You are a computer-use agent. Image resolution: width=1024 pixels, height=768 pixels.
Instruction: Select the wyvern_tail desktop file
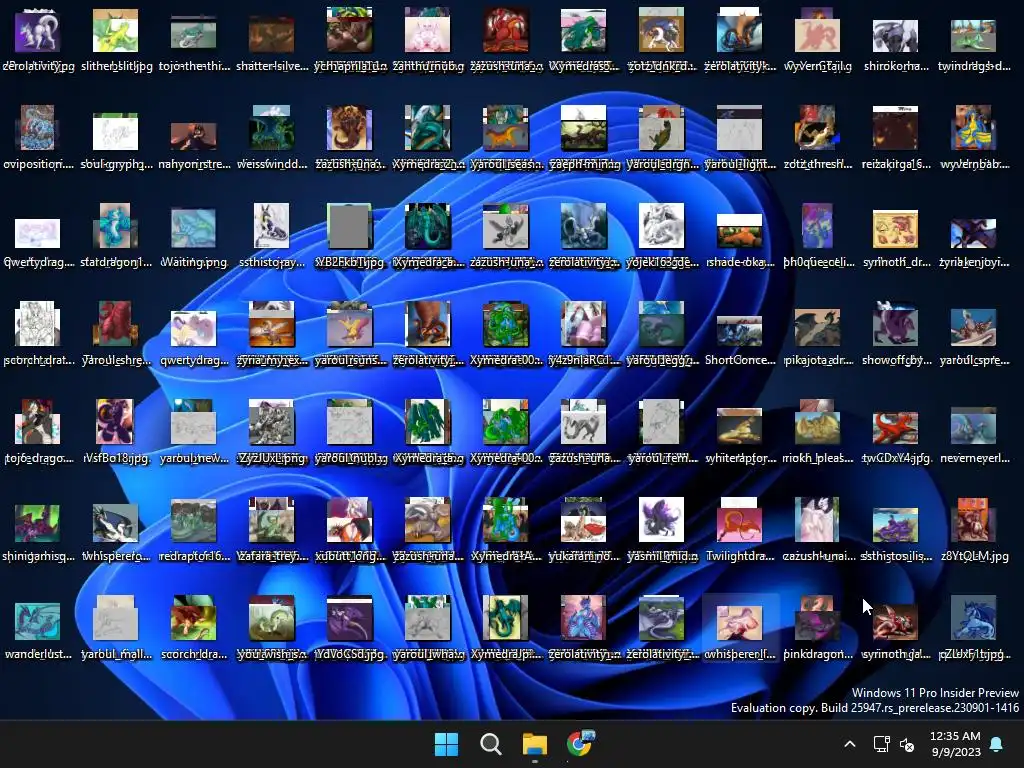pyautogui.click(x=818, y=40)
